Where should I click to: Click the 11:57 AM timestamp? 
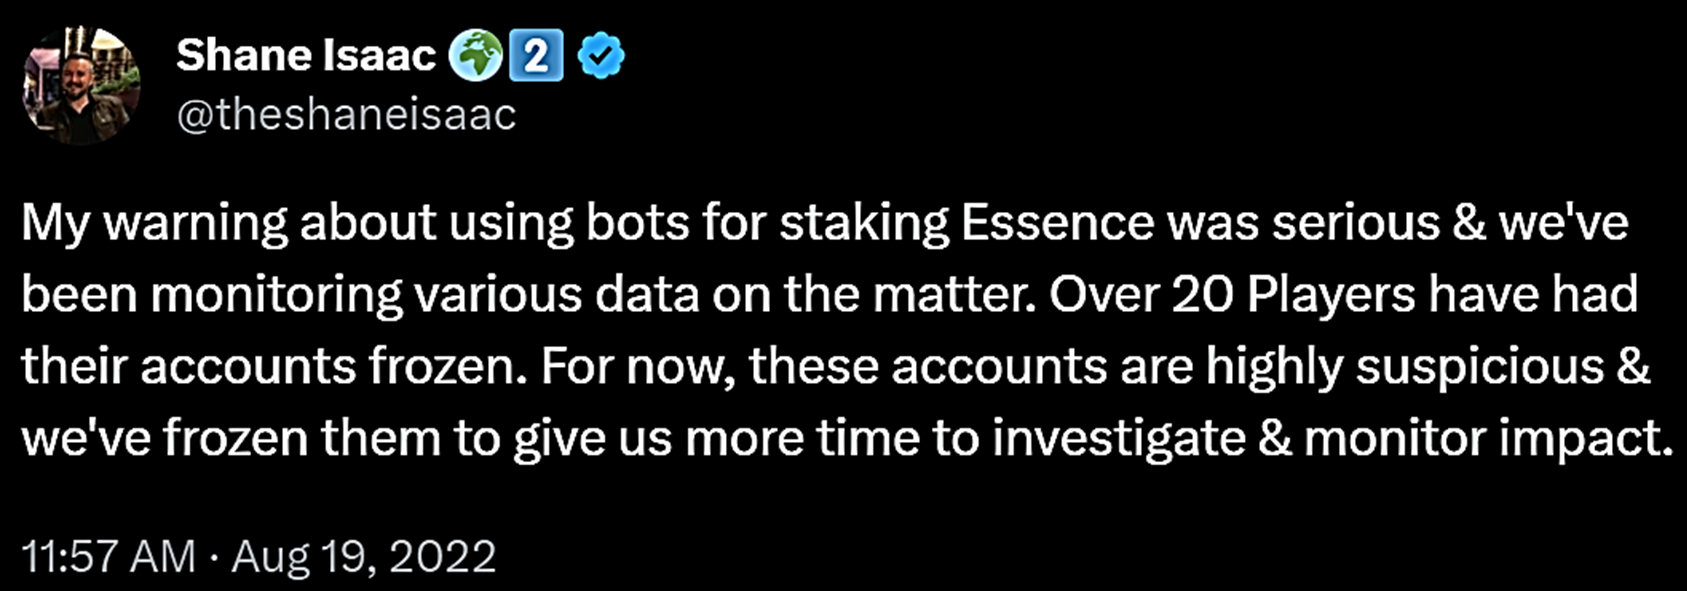tap(108, 556)
